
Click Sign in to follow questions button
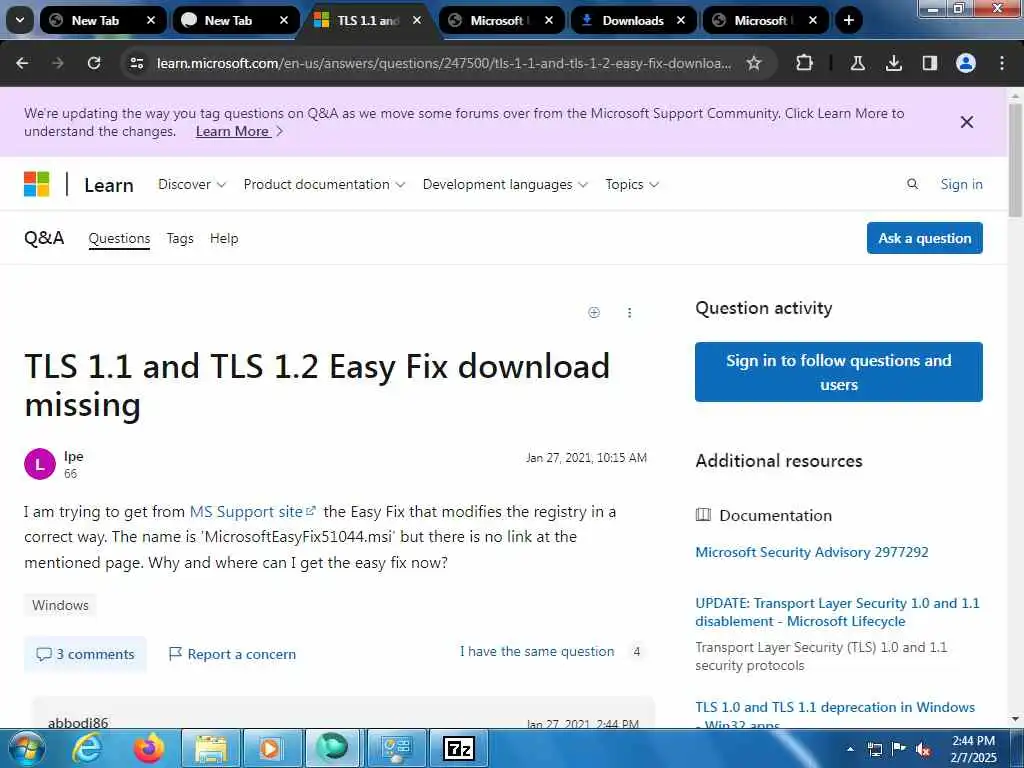[x=839, y=372]
